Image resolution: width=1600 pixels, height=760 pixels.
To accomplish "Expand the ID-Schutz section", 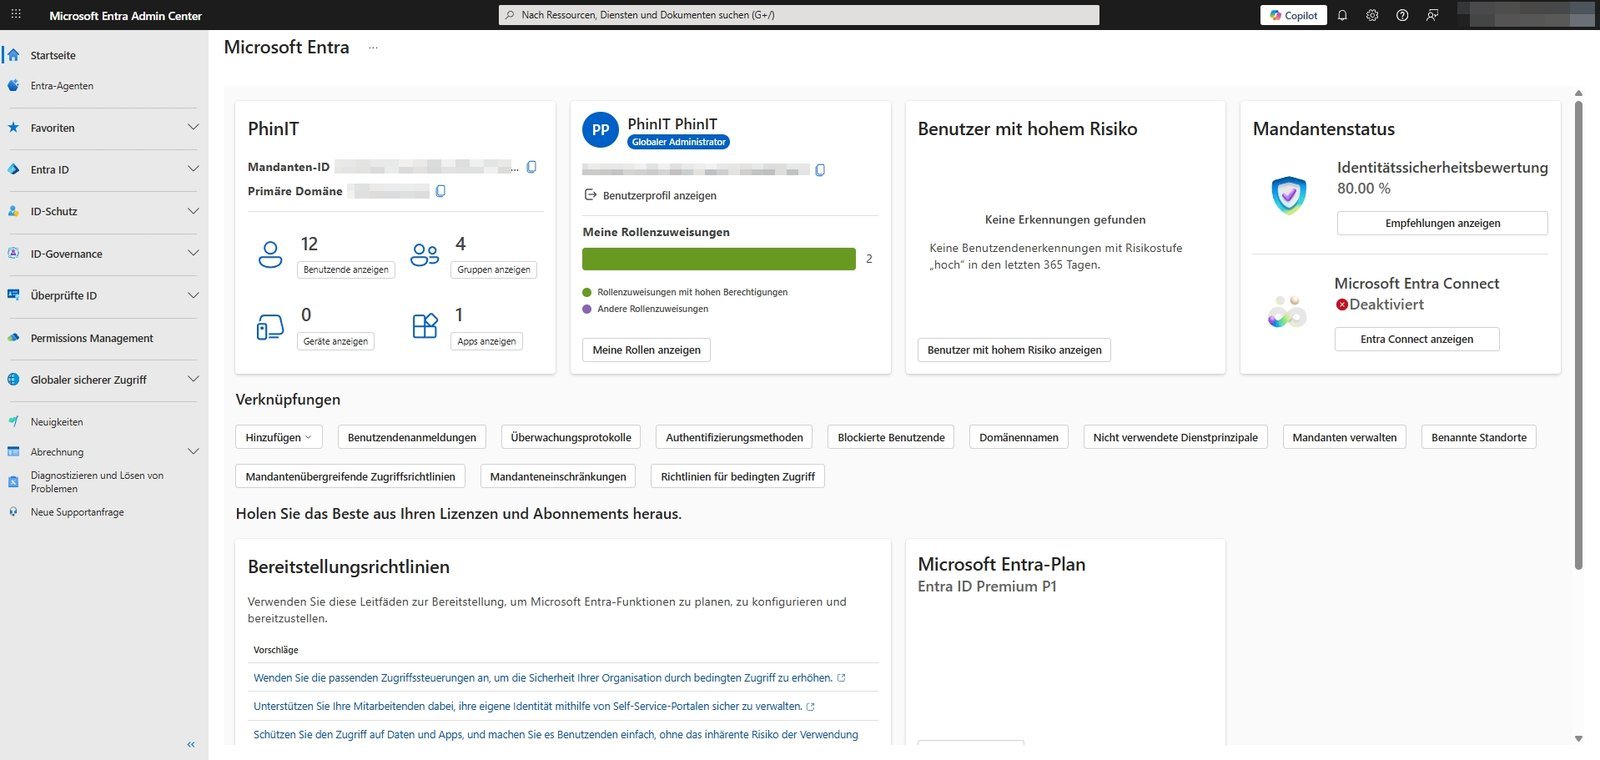I will (193, 211).
